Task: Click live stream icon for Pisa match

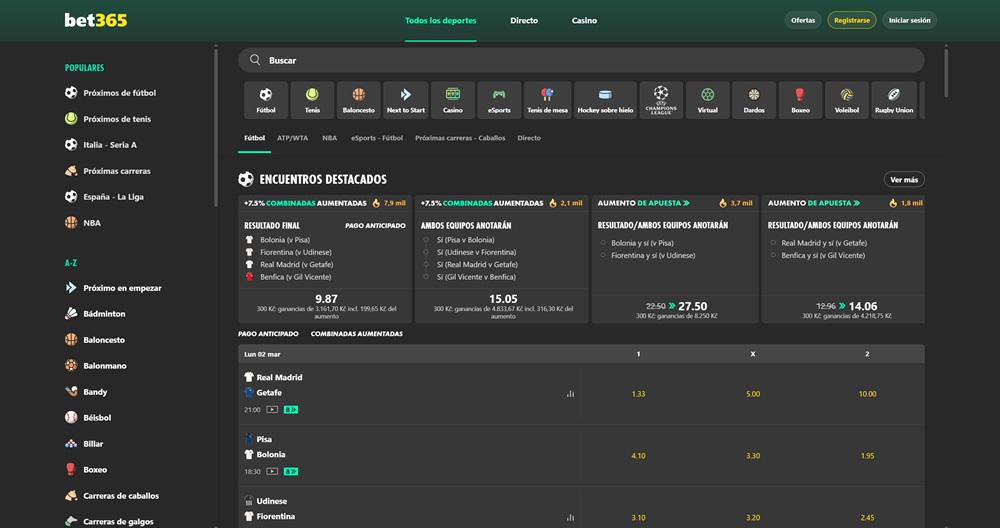Action: 272,471
